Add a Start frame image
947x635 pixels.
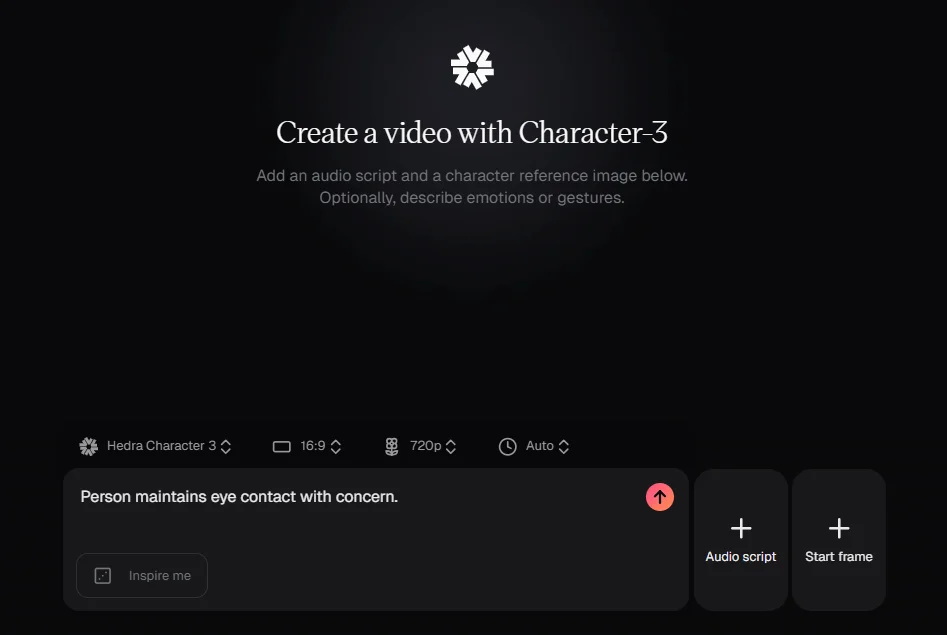pyautogui.click(x=839, y=540)
